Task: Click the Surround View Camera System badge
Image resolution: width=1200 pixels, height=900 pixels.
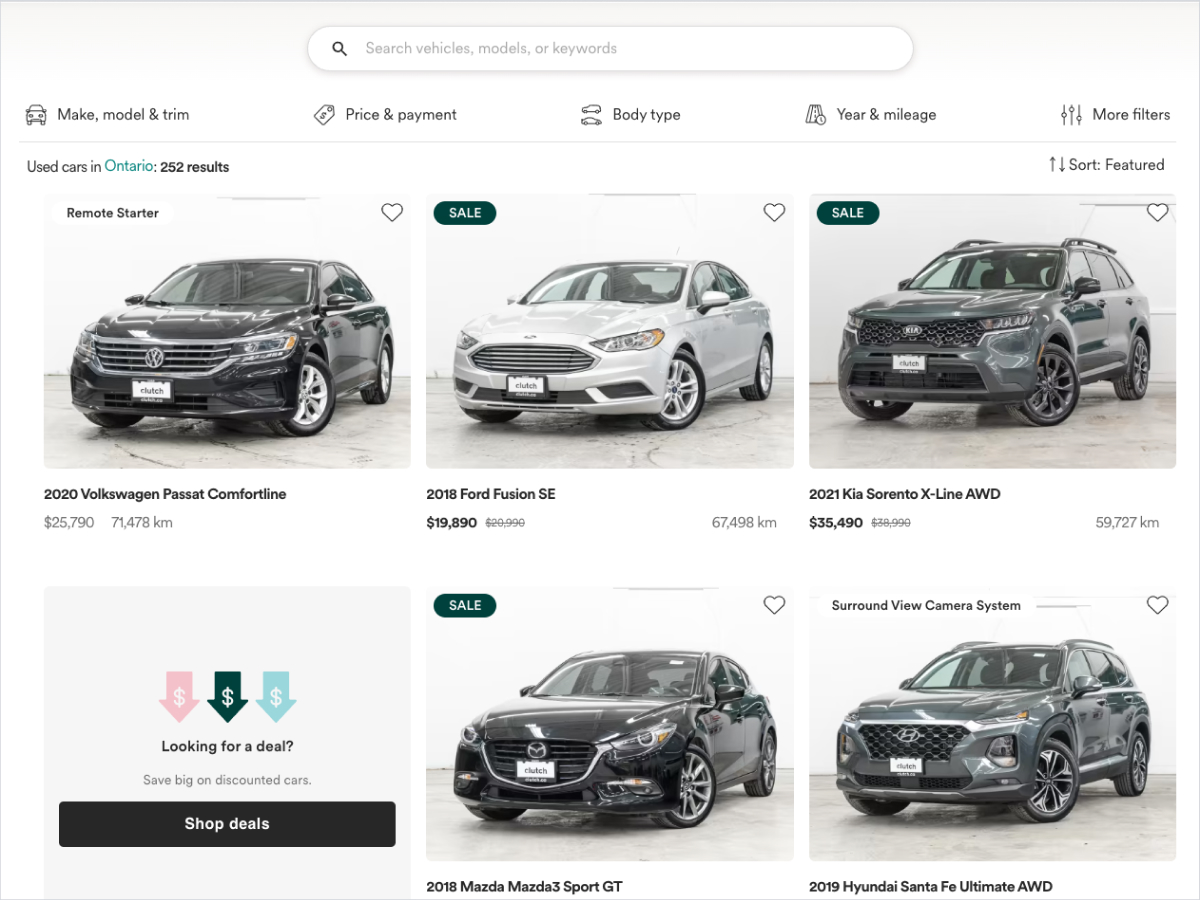Action: (x=926, y=605)
